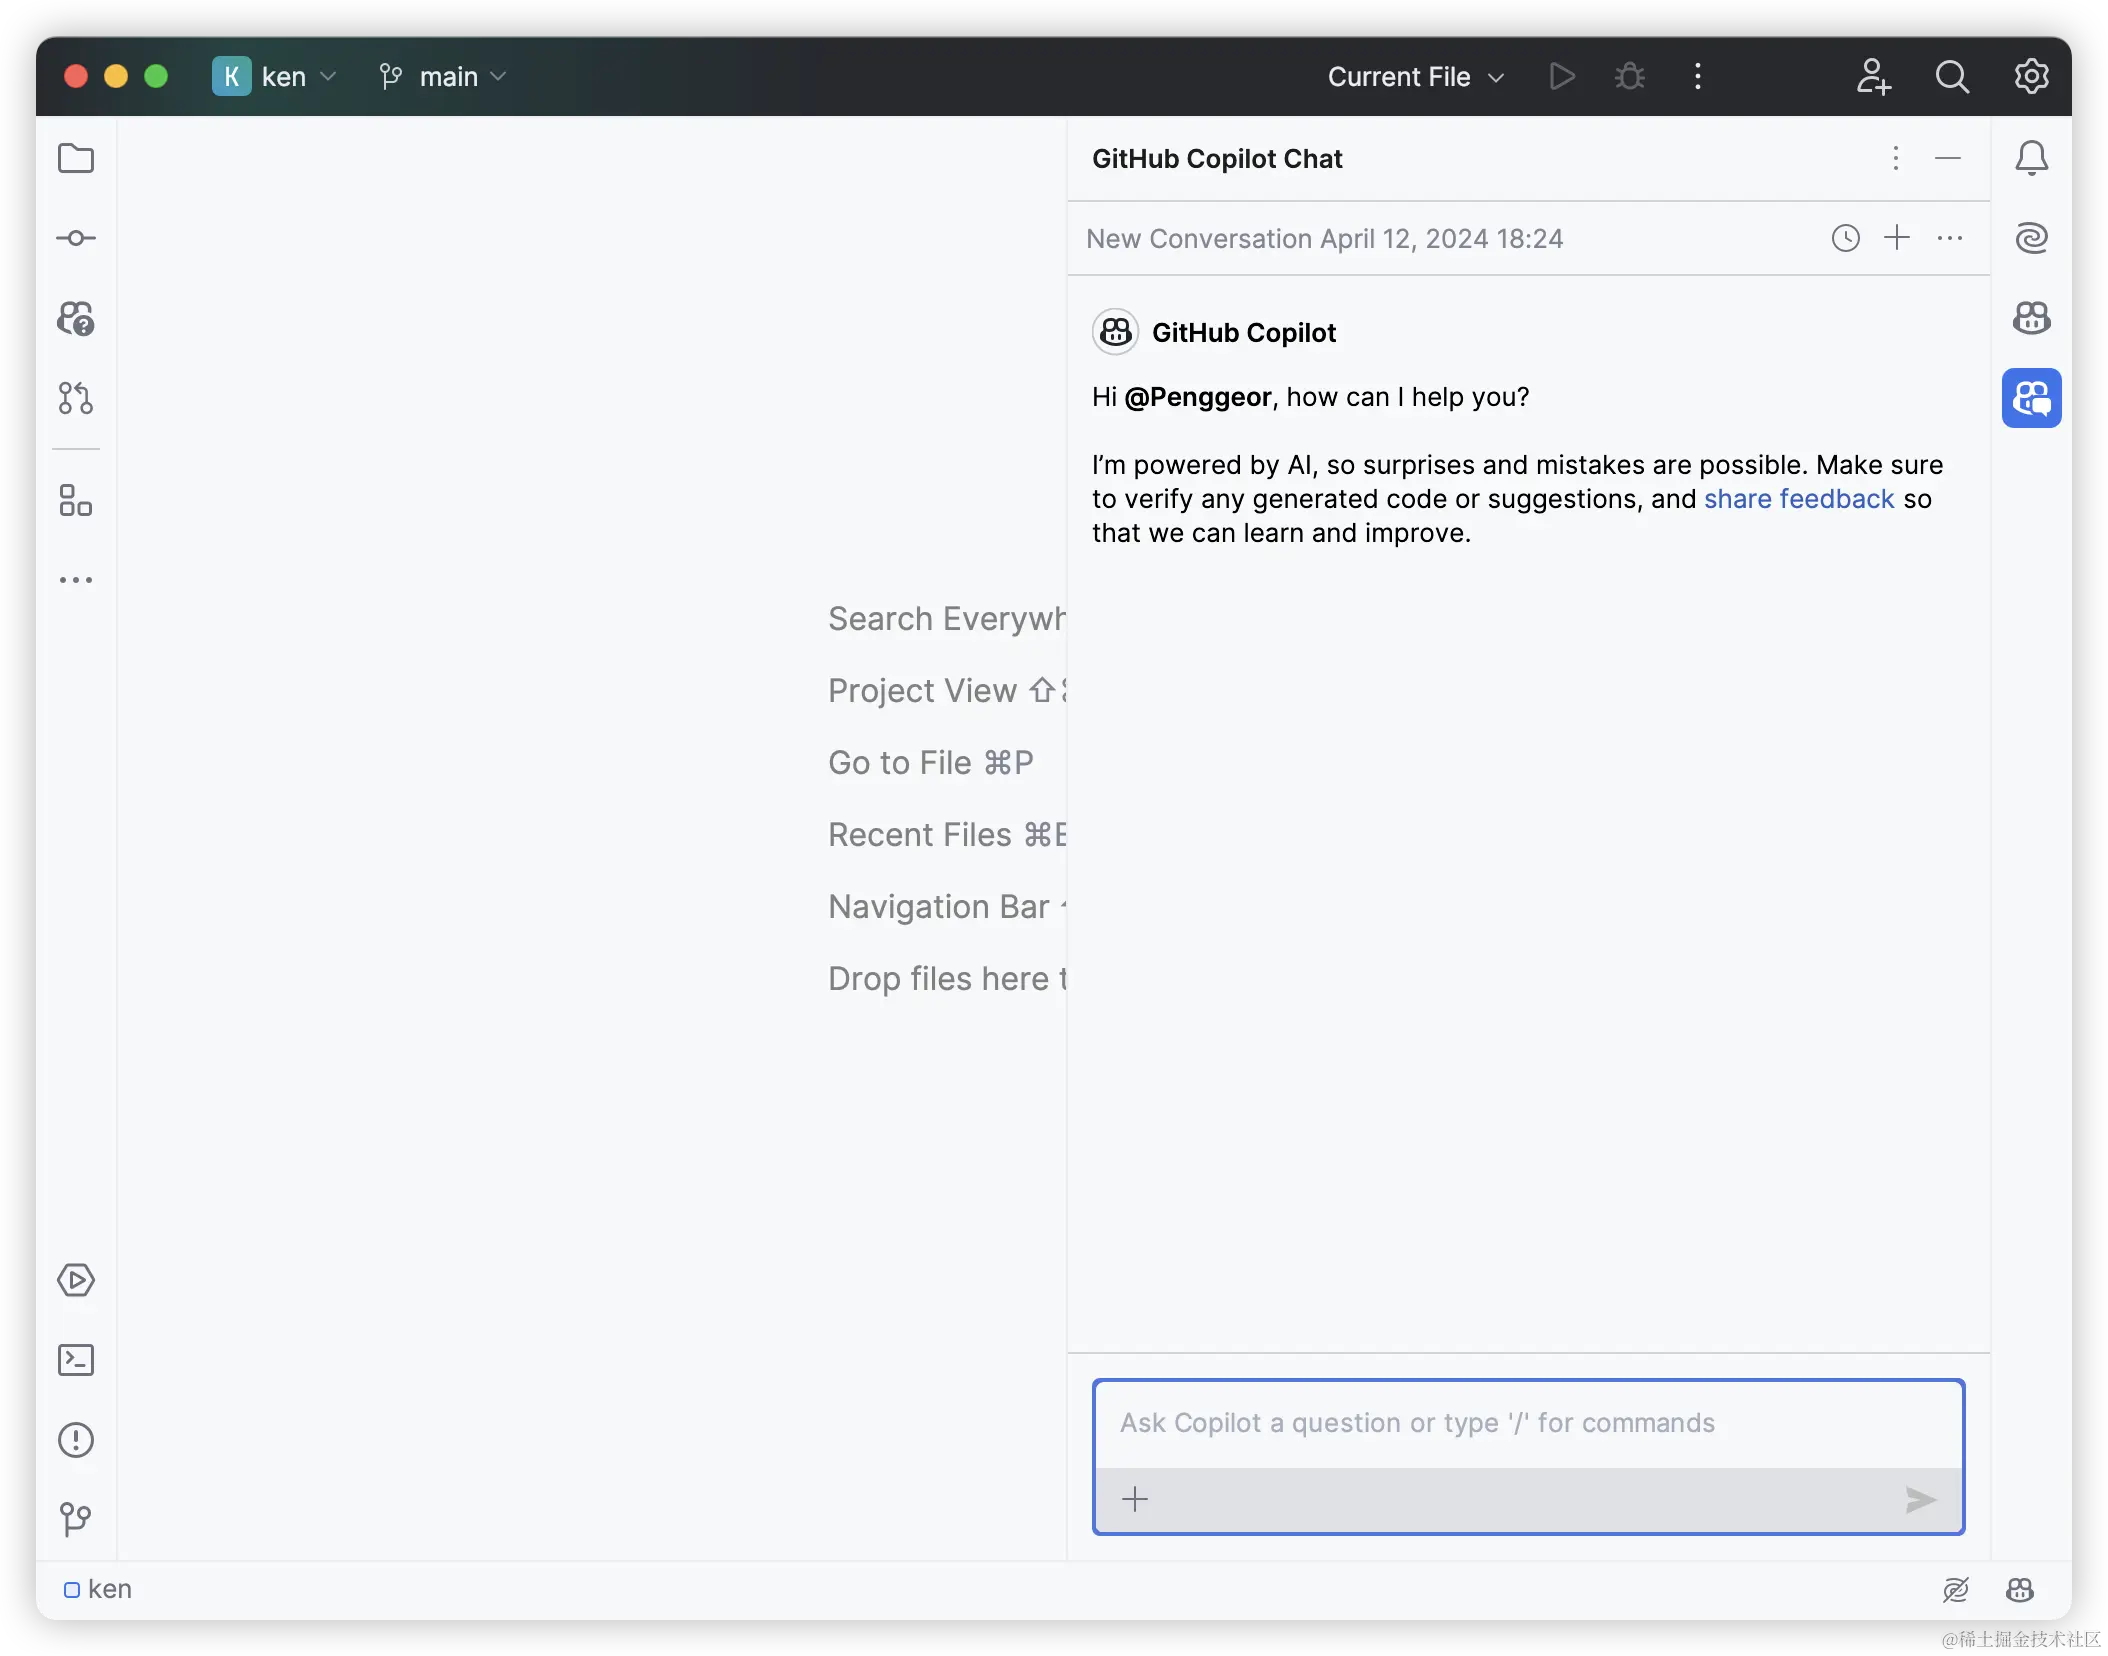
Task: Open Search Everywhere magnifier
Action: 1952,76
